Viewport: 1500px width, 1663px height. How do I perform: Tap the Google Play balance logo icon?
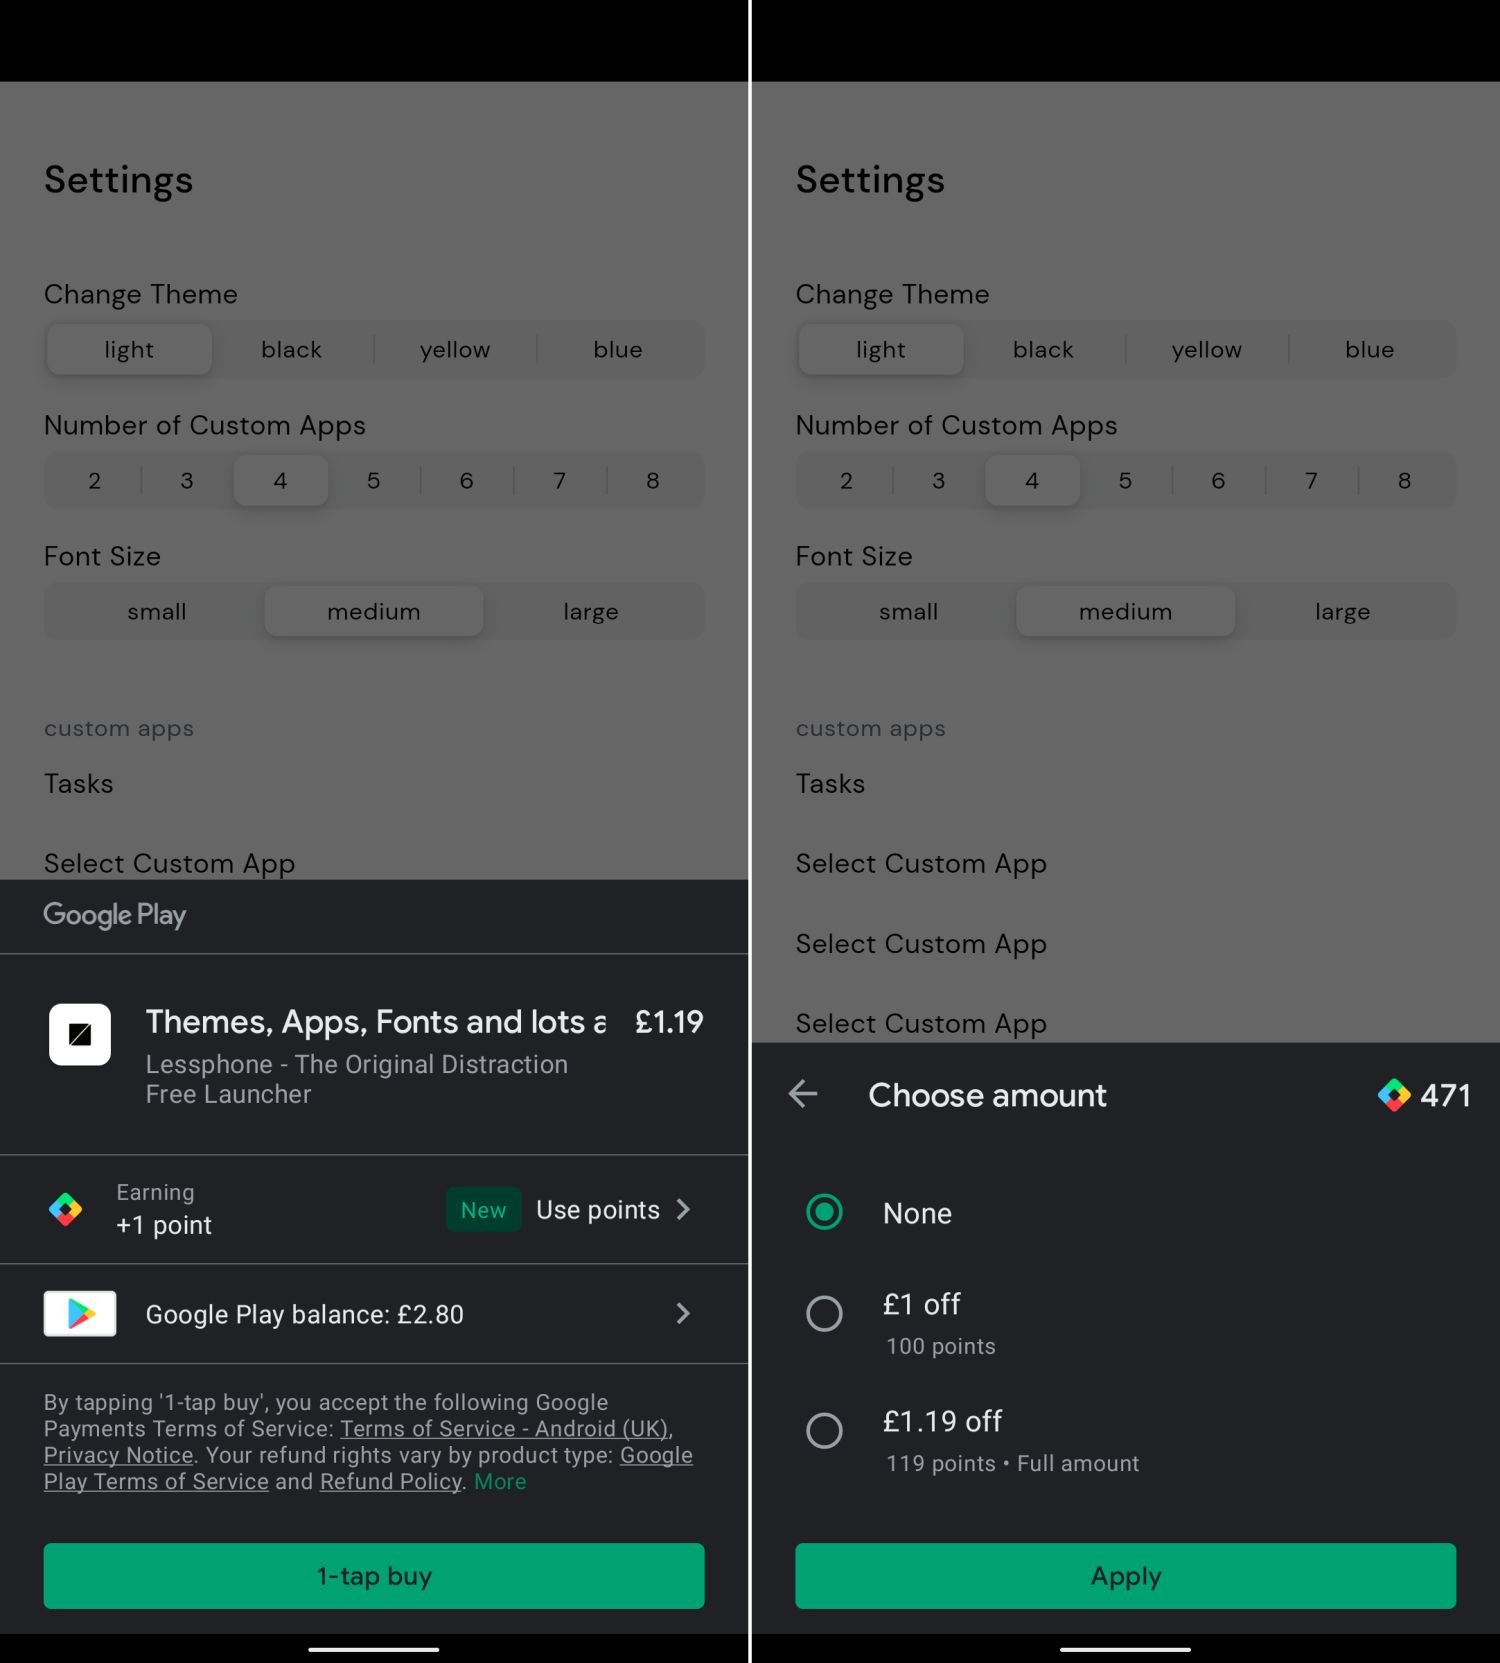pyautogui.click(x=80, y=1314)
